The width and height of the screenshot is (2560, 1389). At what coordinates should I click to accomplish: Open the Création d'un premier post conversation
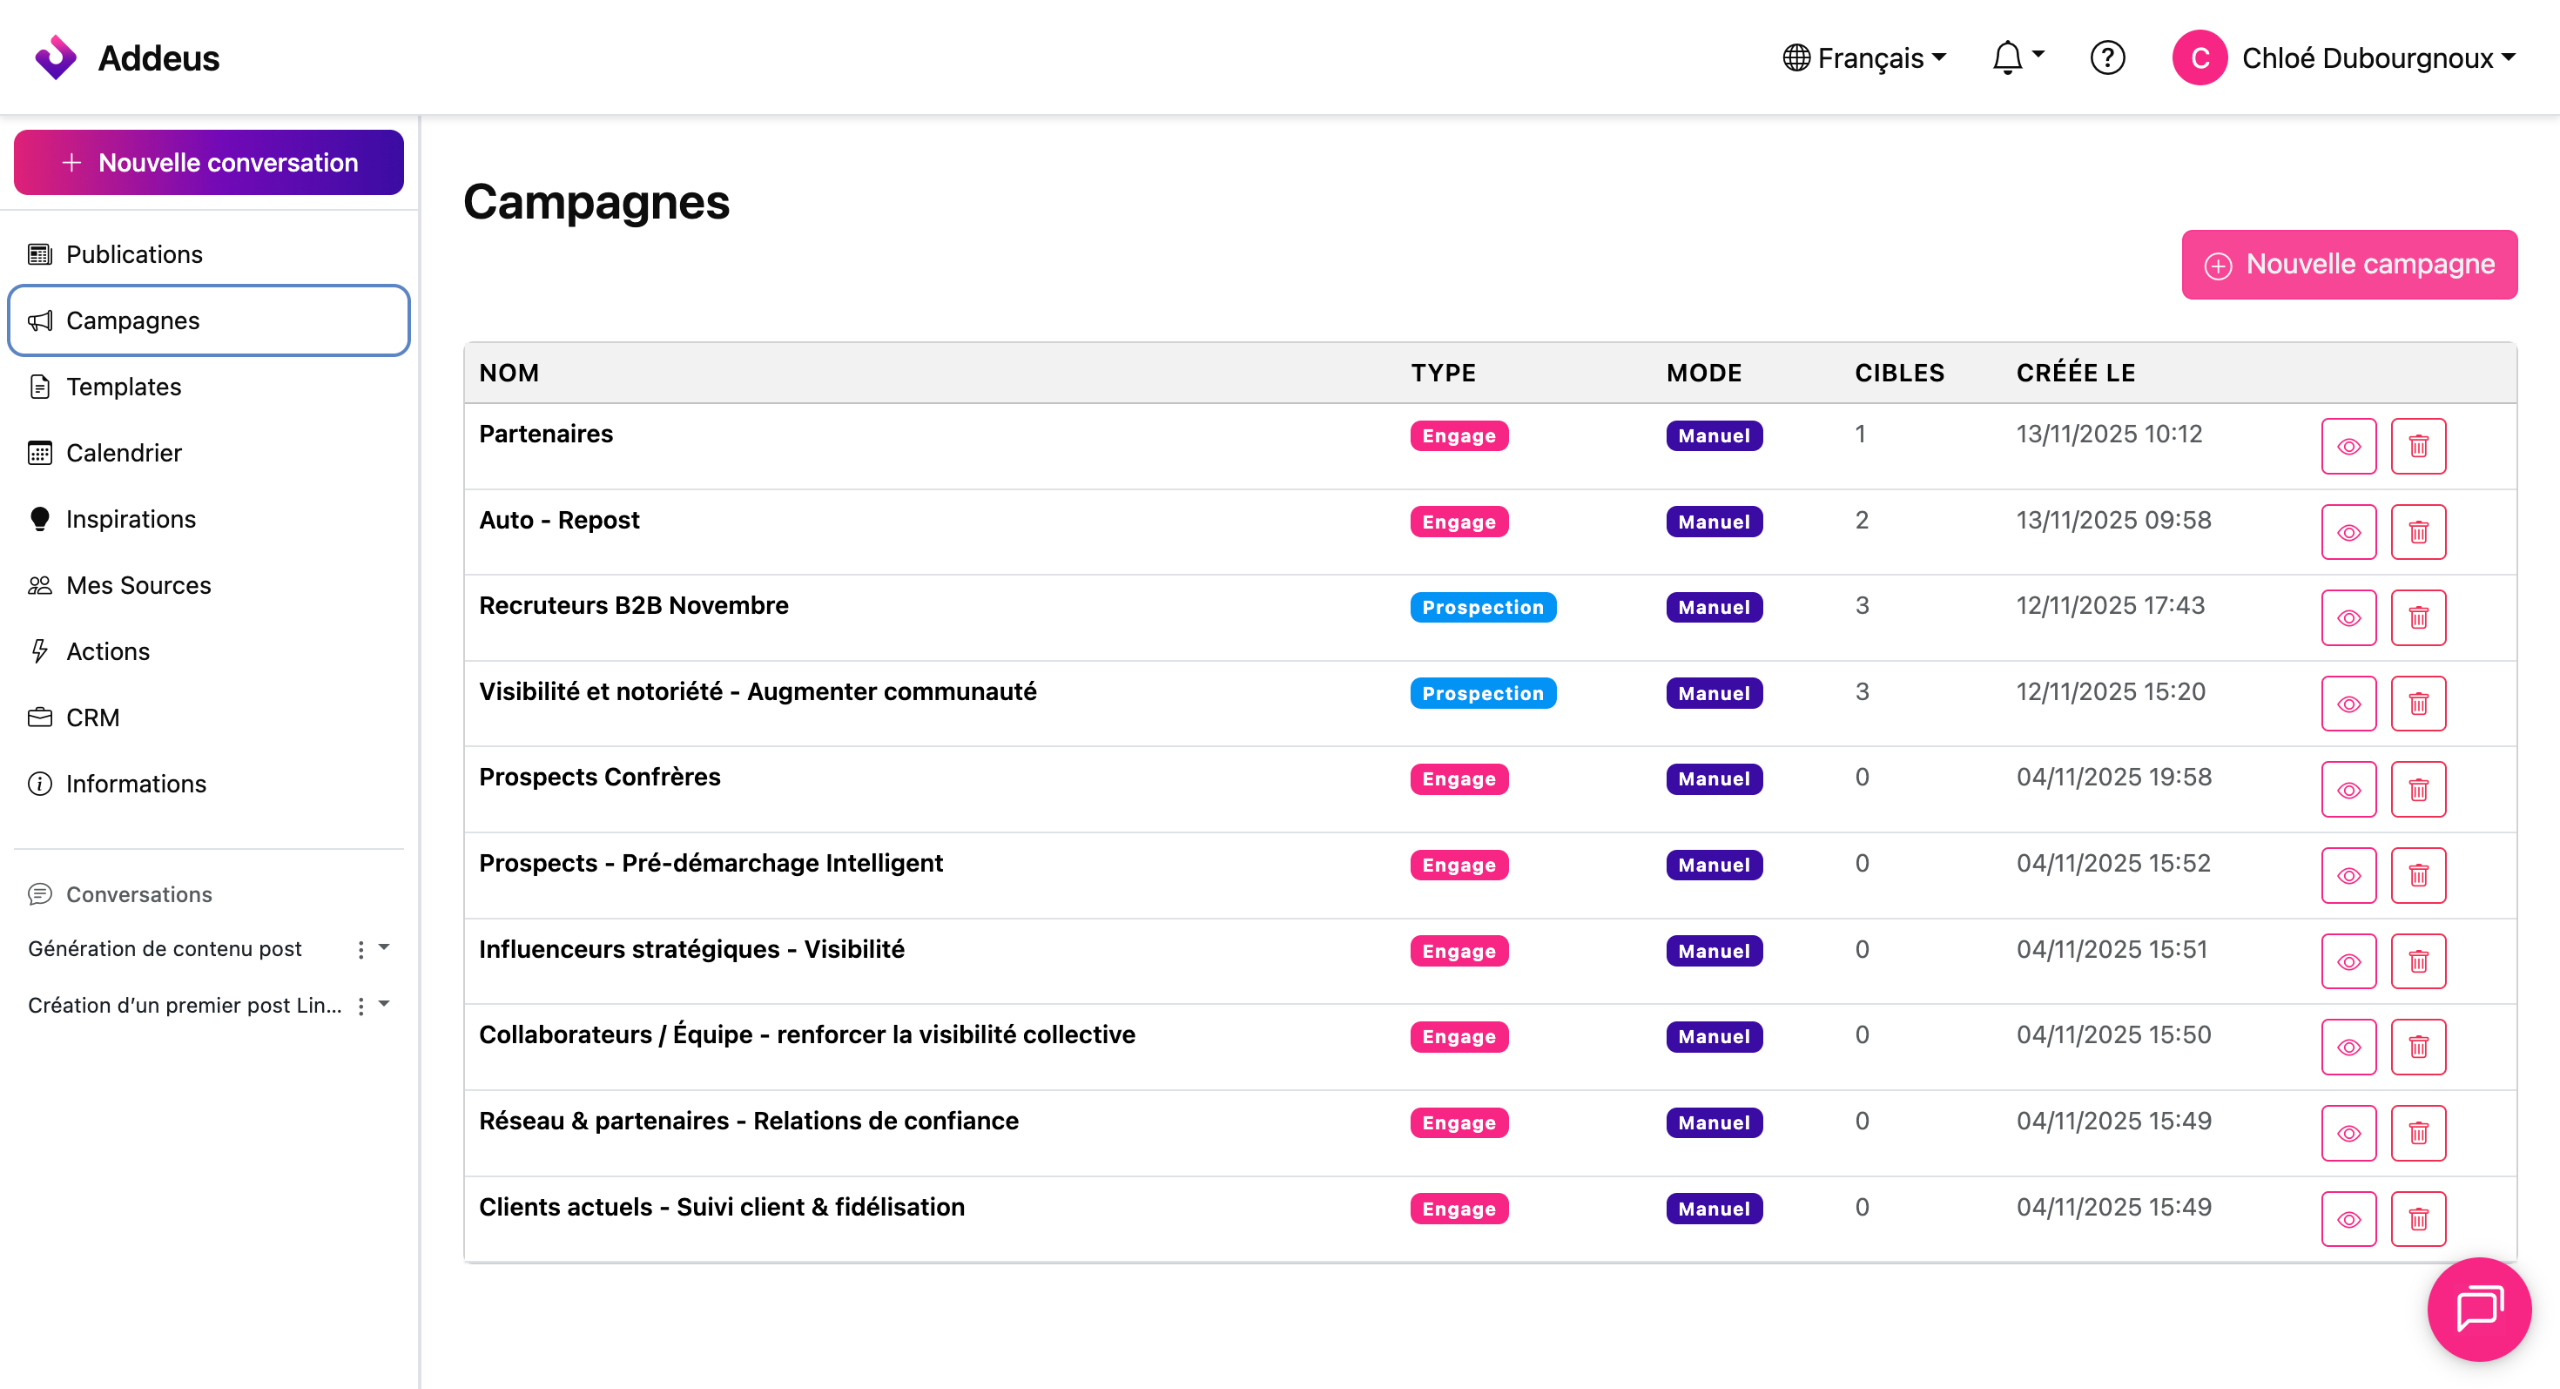coord(184,1005)
